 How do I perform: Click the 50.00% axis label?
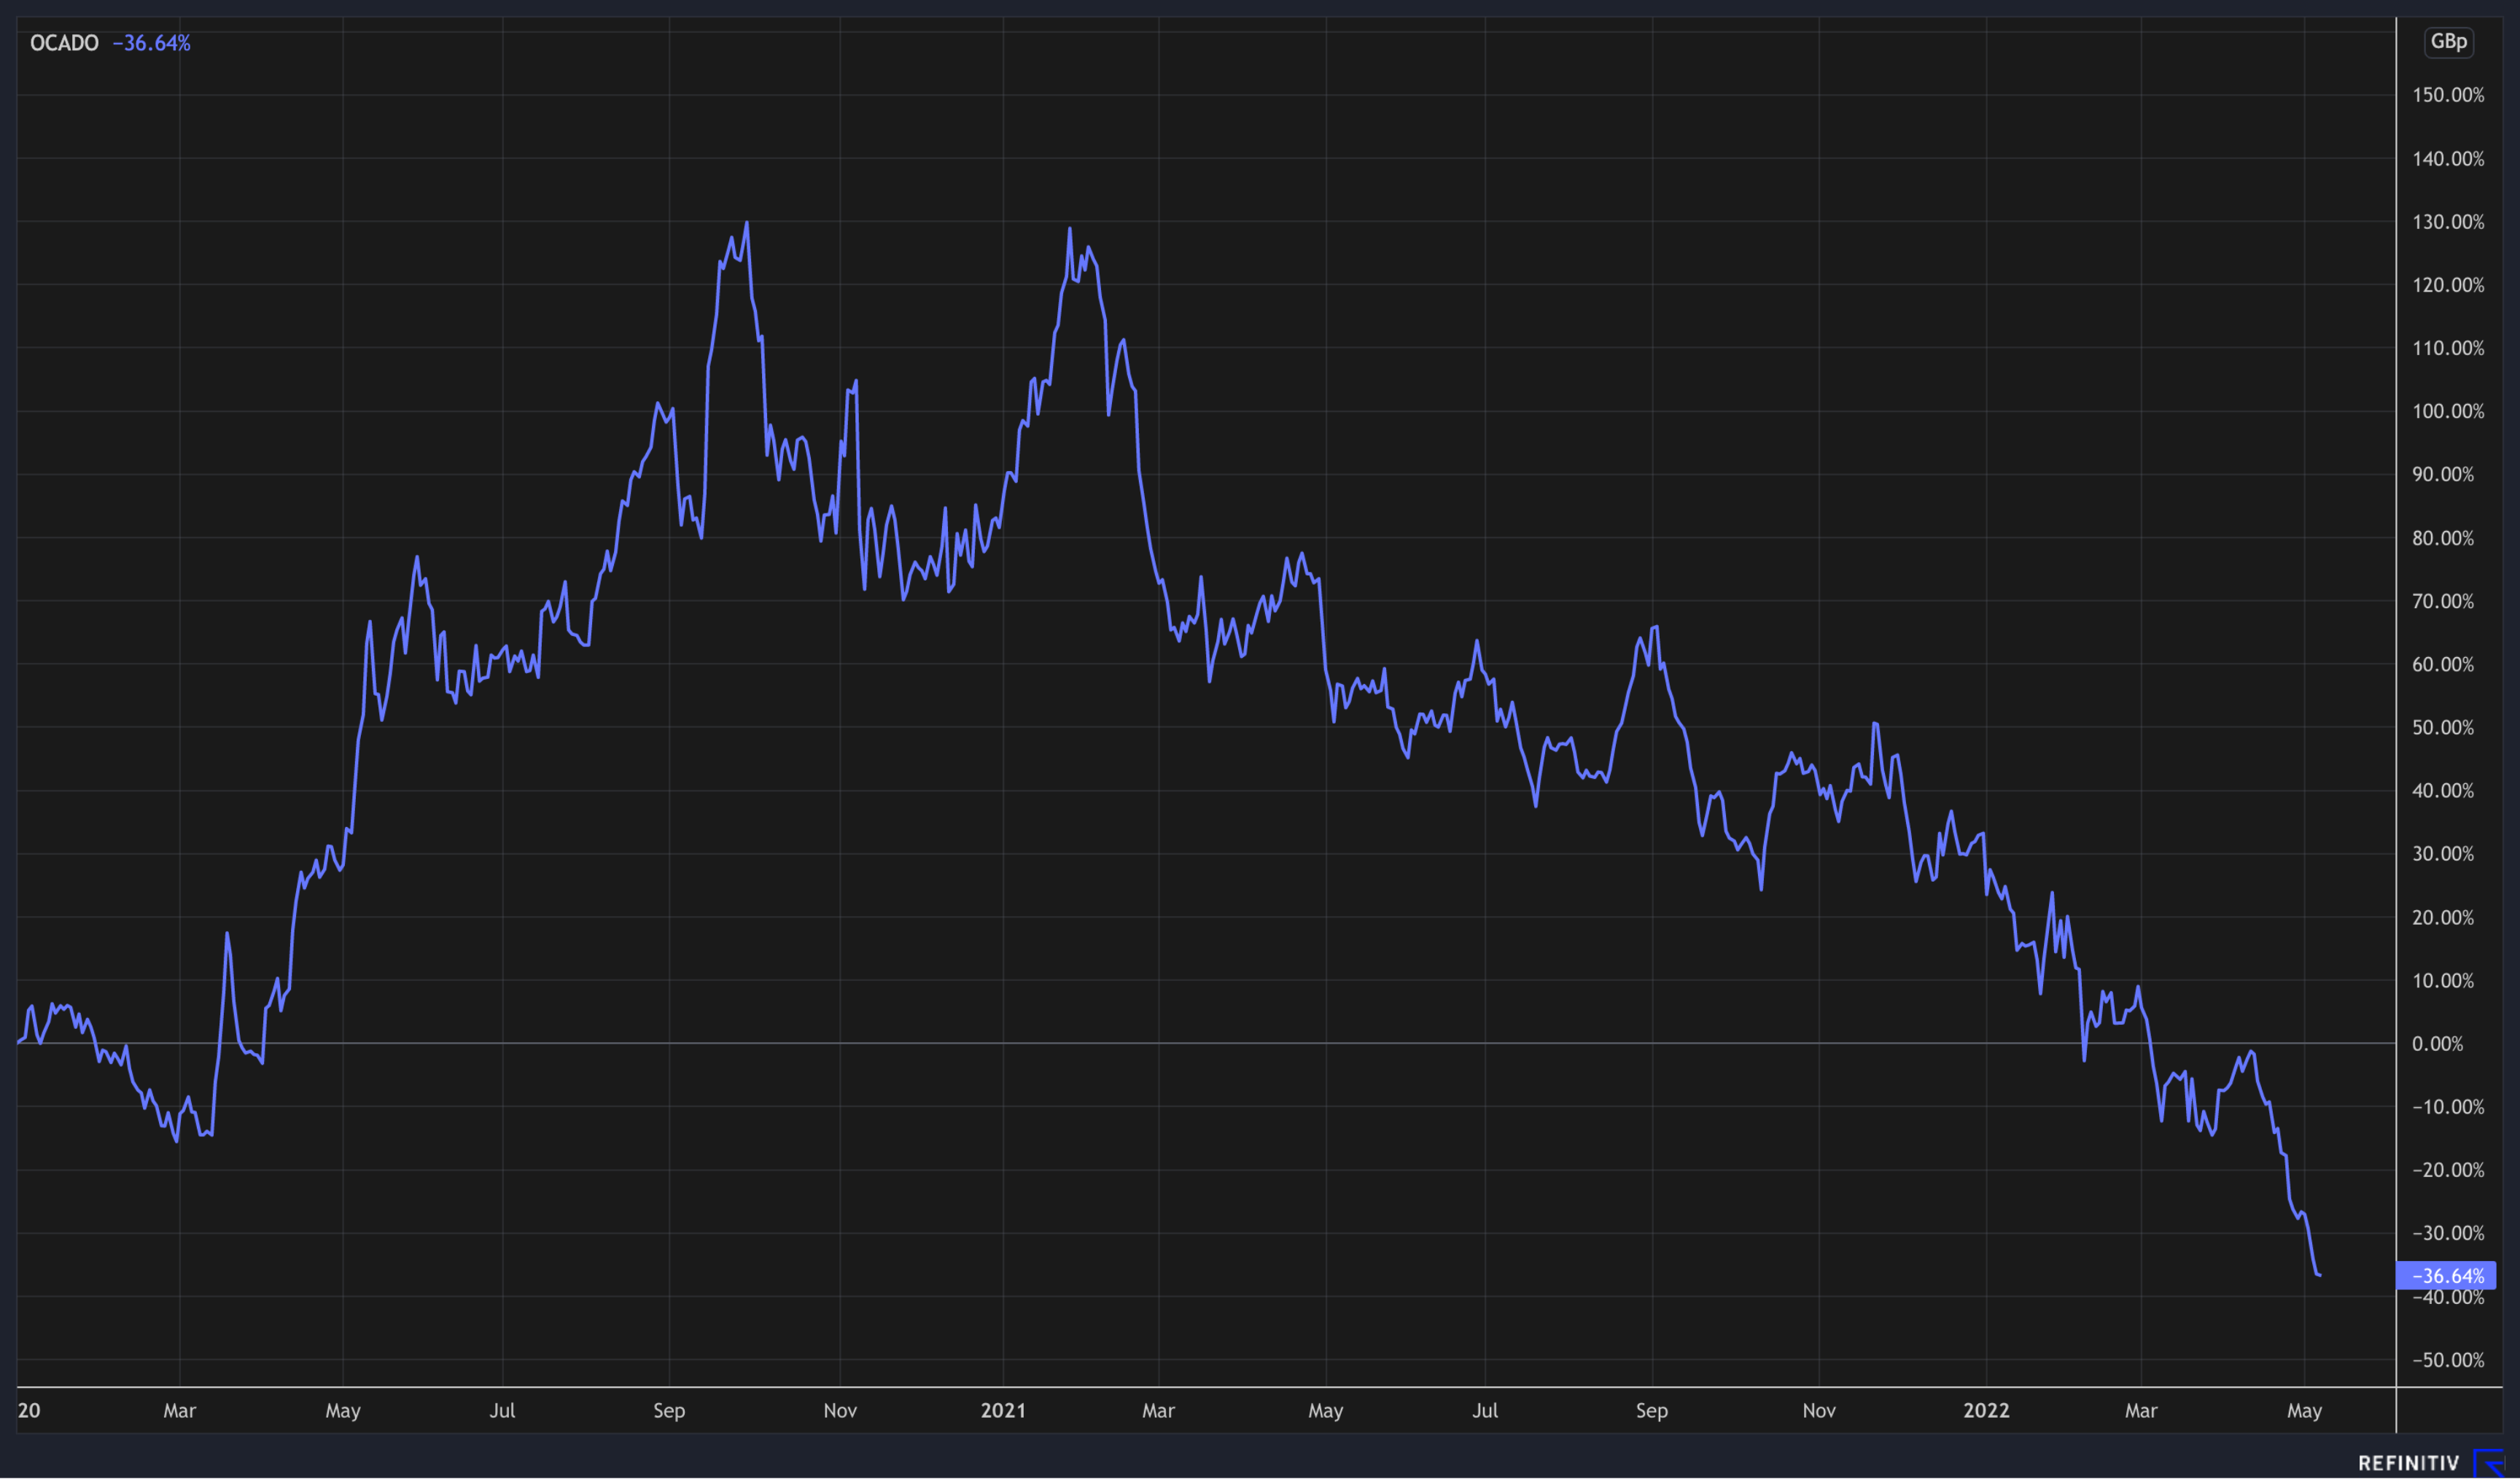(2443, 727)
